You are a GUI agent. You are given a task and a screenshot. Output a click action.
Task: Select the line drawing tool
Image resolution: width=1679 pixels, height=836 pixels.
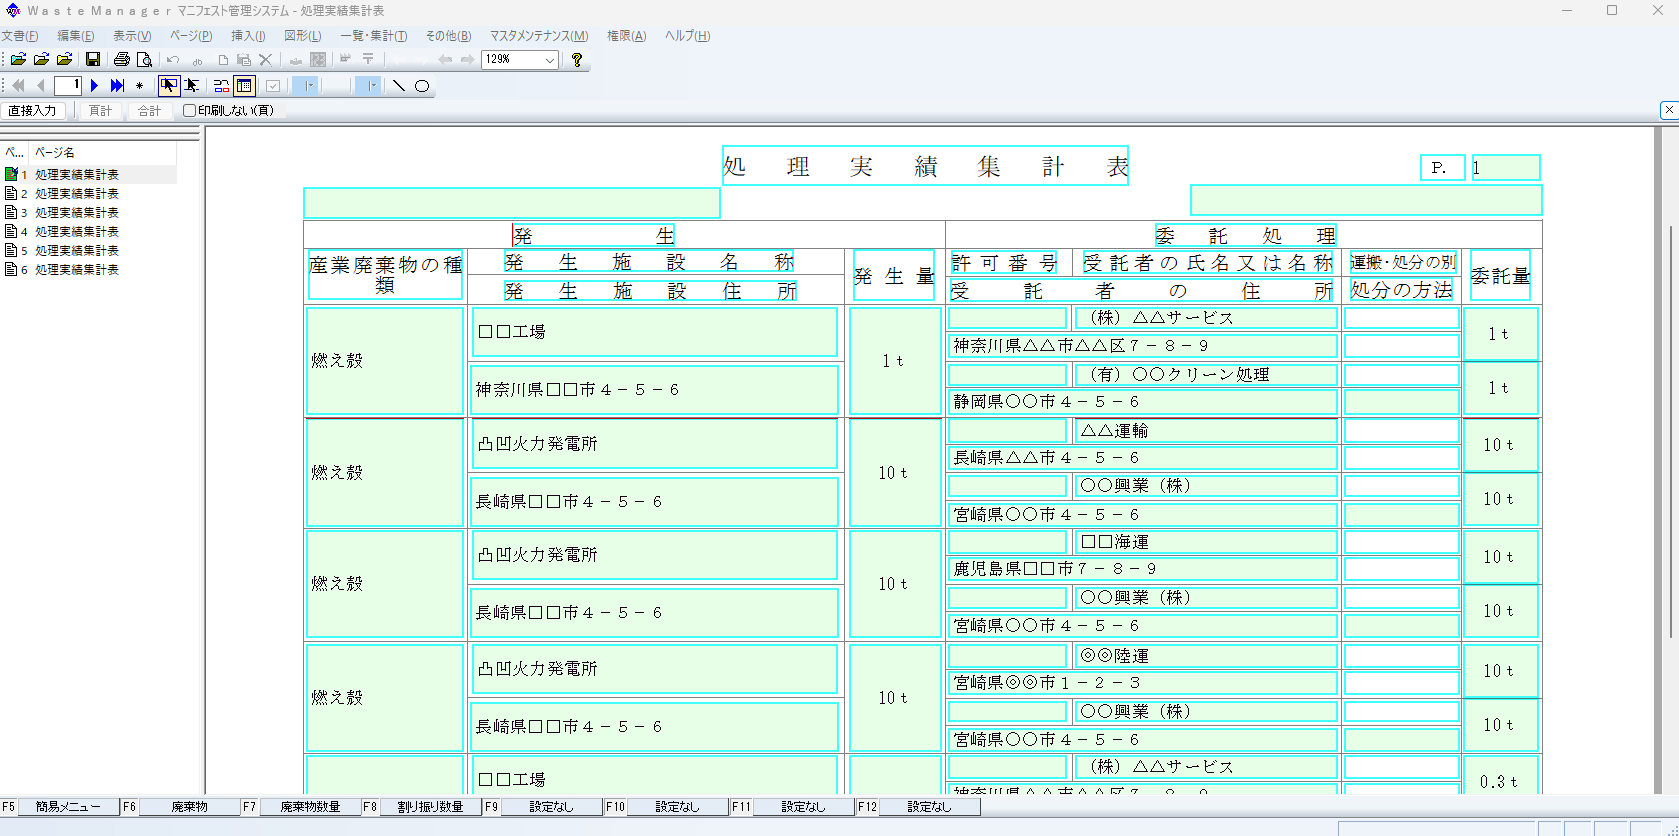399,86
